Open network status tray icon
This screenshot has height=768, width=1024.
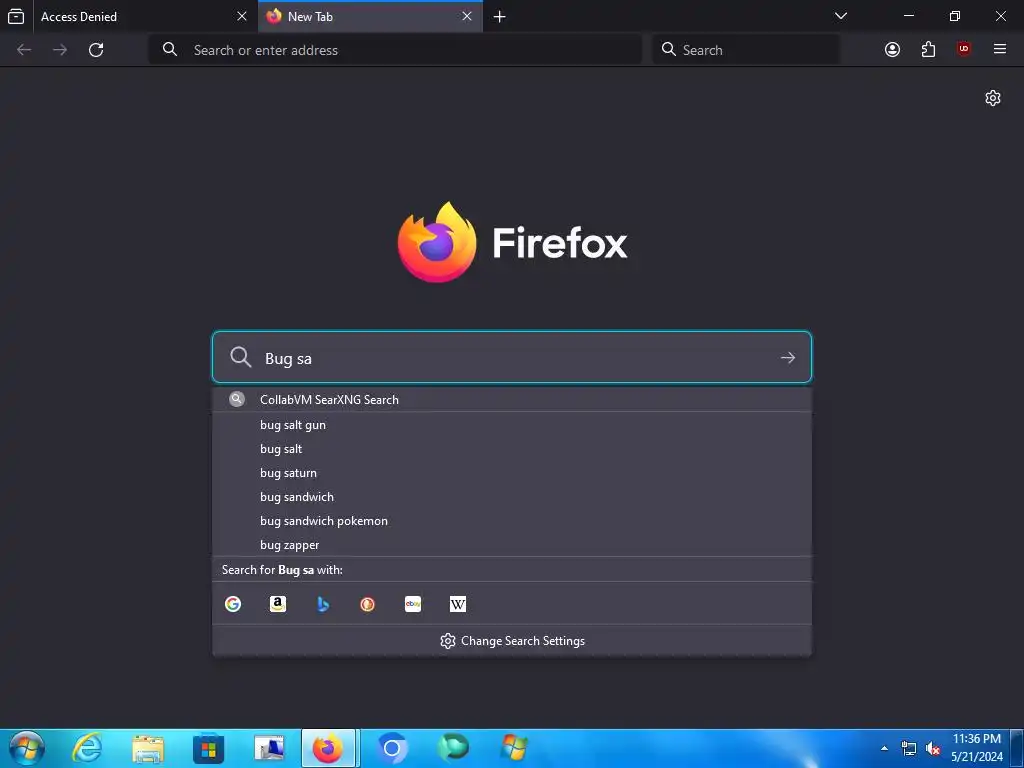tap(908, 748)
